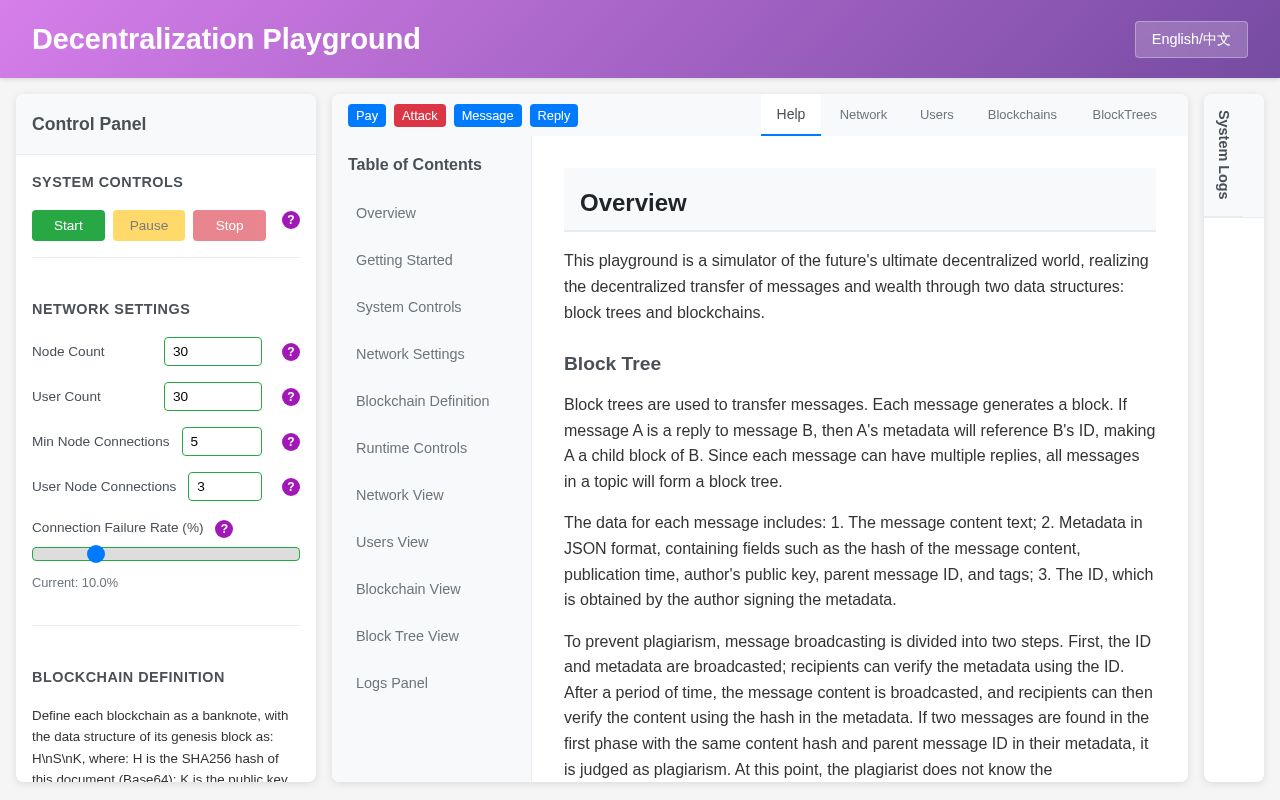
Task: Click the Pause button
Action: pos(149,225)
